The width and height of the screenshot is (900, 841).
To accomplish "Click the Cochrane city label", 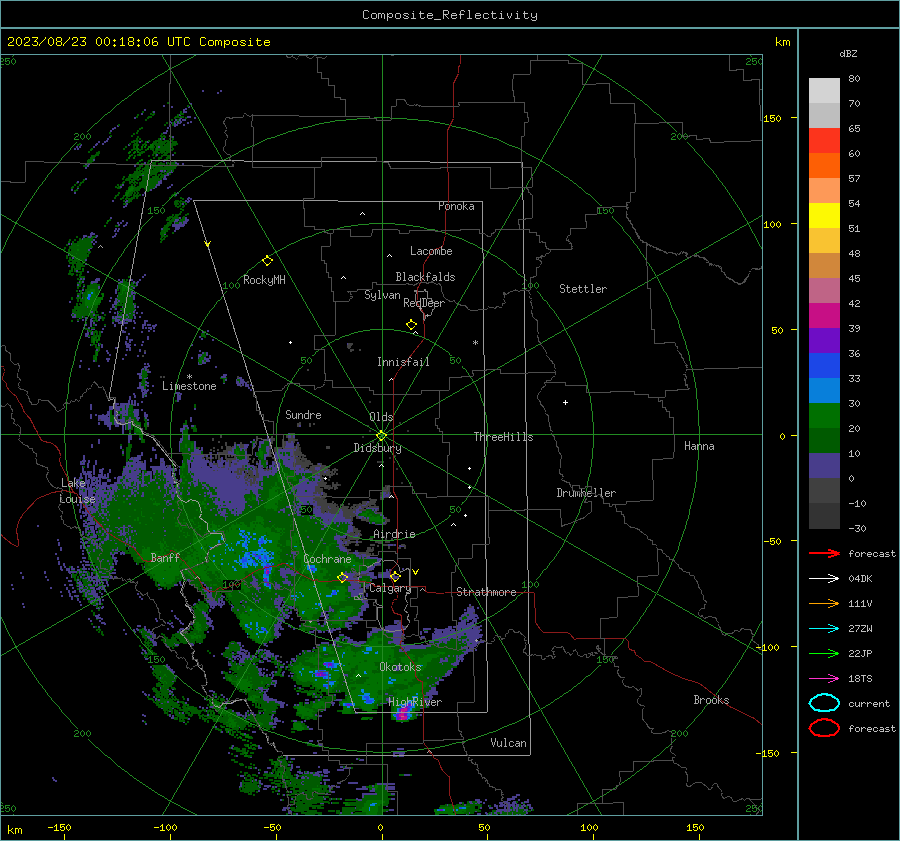I will pos(327,559).
